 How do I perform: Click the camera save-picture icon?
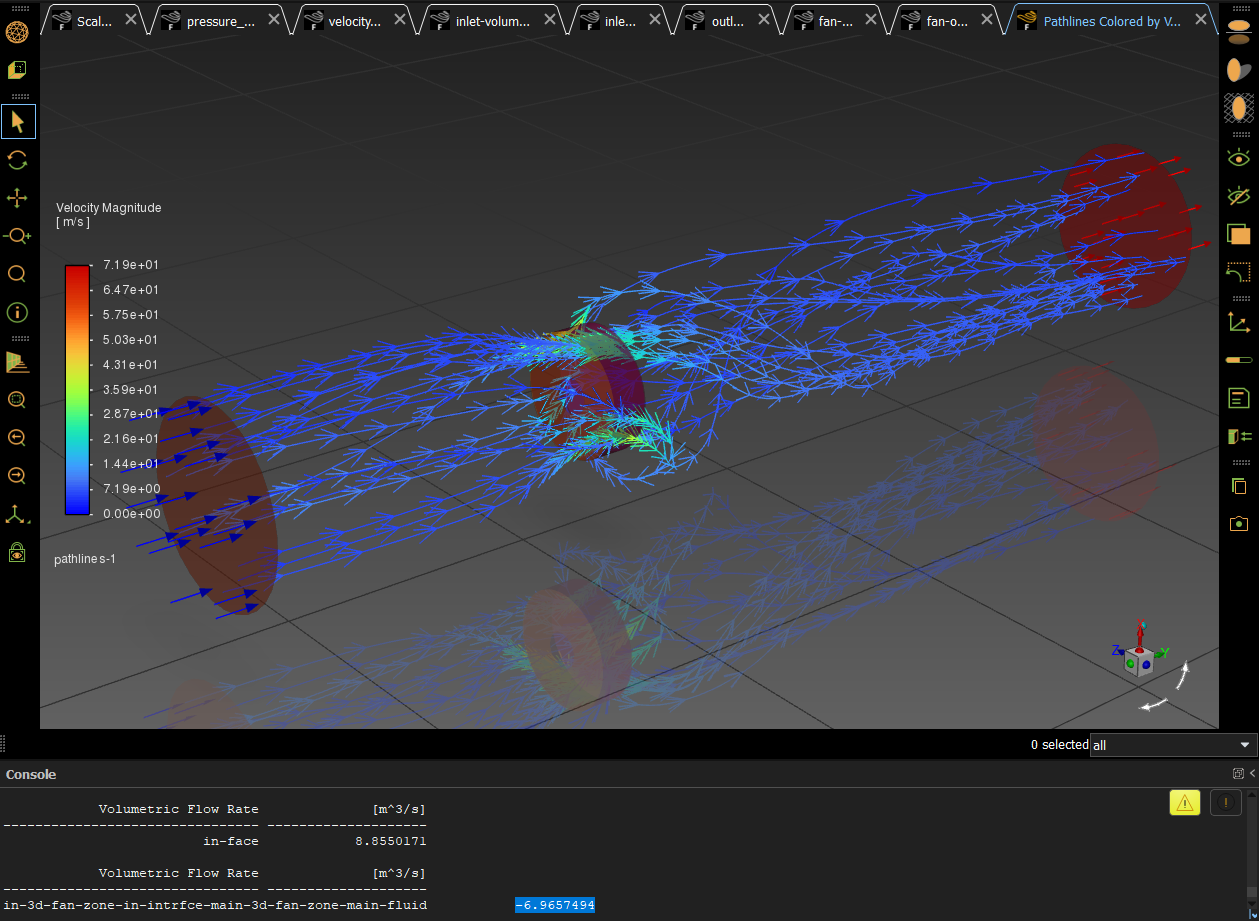1238,523
